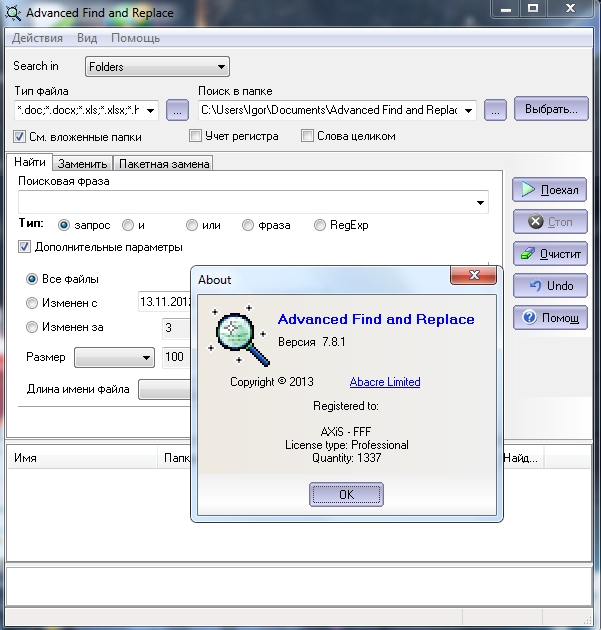The image size is (601, 630).
Task: Expand the Поисковая фраза history dropdown
Action: pos(480,202)
